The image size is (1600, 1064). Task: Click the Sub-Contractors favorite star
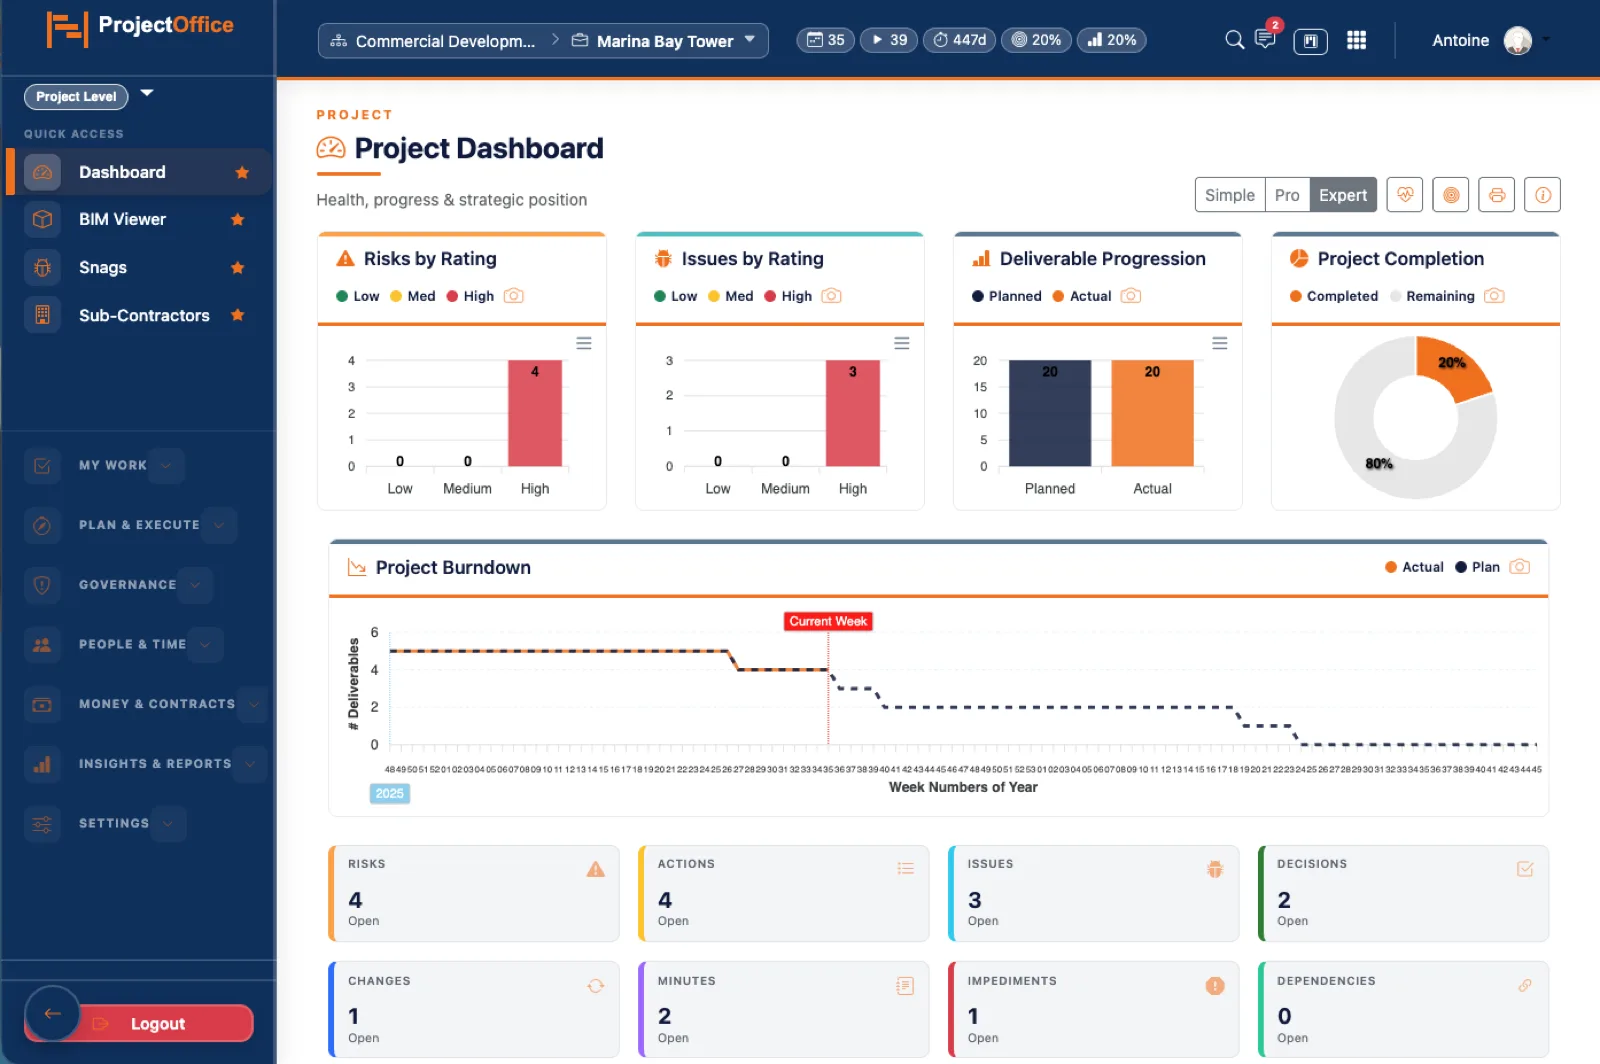pyautogui.click(x=238, y=315)
